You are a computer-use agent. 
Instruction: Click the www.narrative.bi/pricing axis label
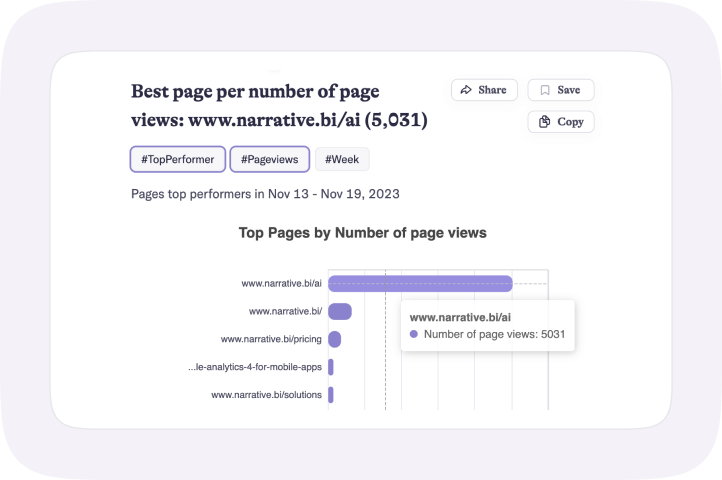point(271,339)
